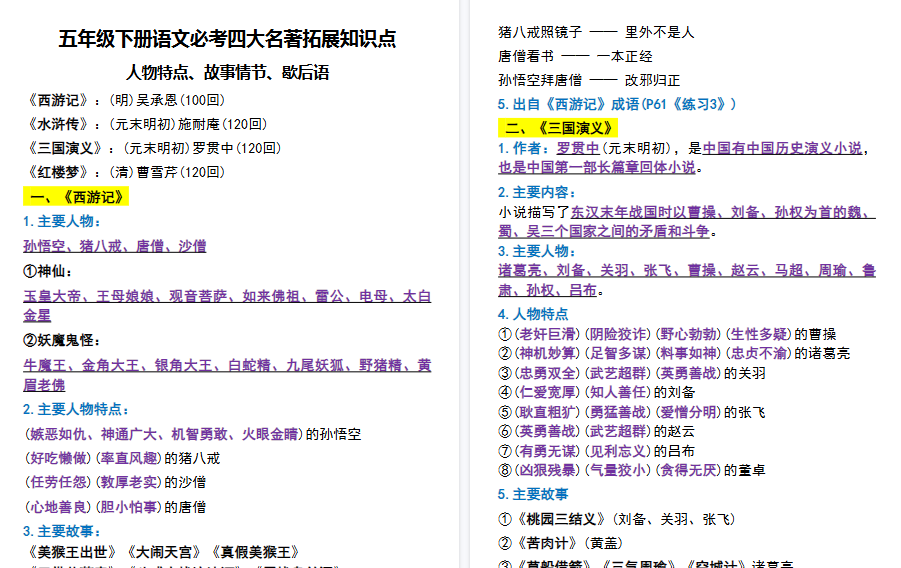Screen dimensions: 901x568
Task: Click the heading 5.出自《西游记》成语(P61《练习3》)
Action: coord(617,104)
